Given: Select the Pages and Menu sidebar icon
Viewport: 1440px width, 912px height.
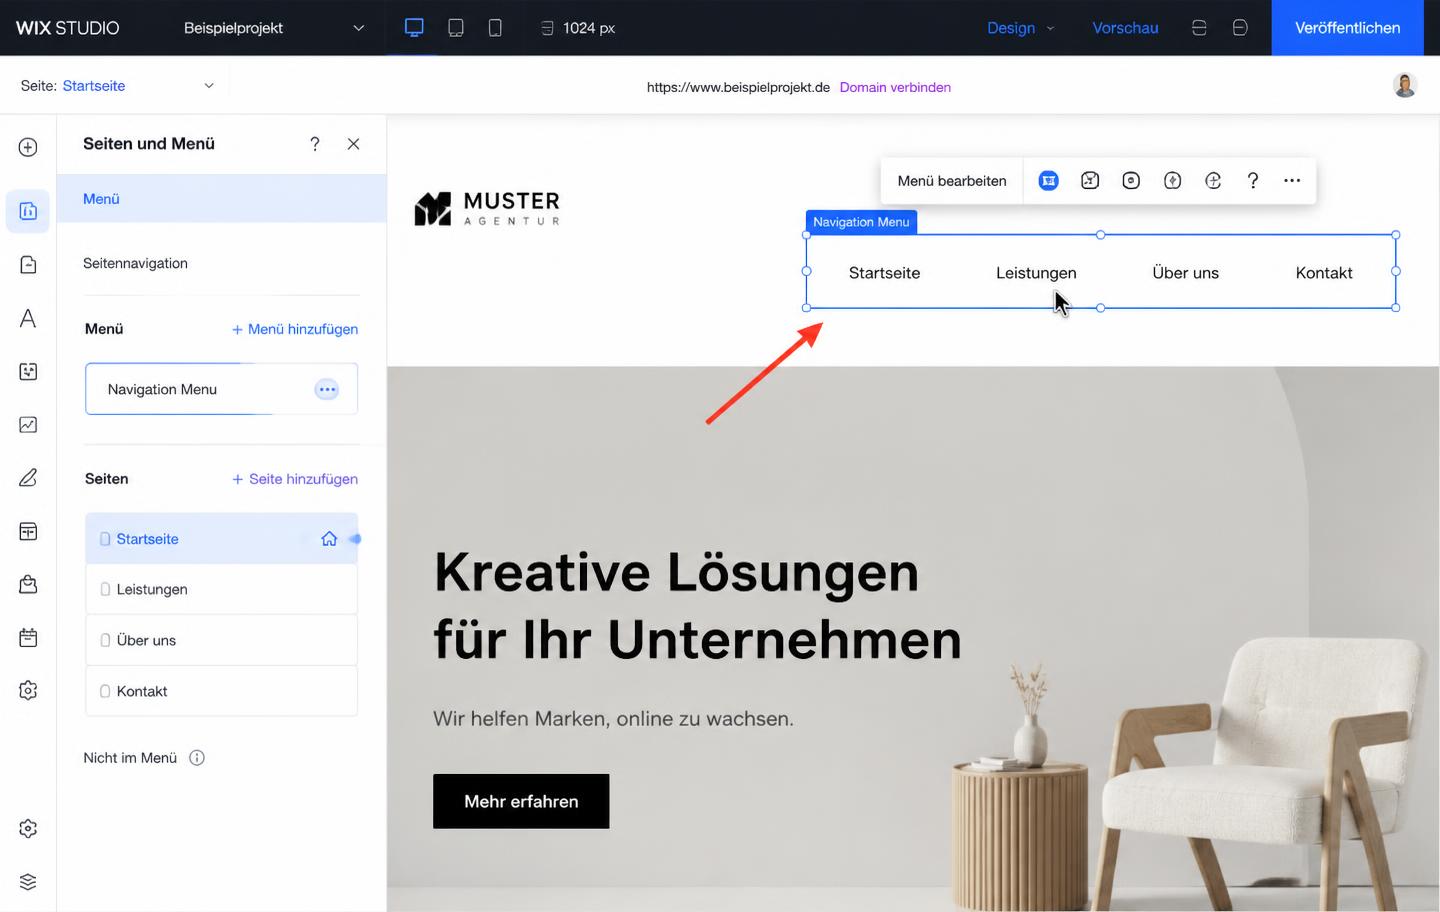Looking at the screenshot, I should (28, 211).
